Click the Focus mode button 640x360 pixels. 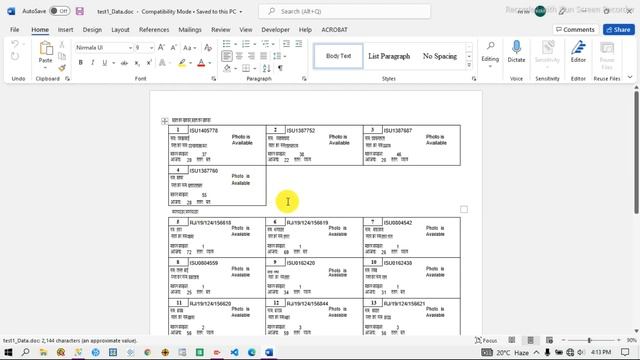[486, 340]
